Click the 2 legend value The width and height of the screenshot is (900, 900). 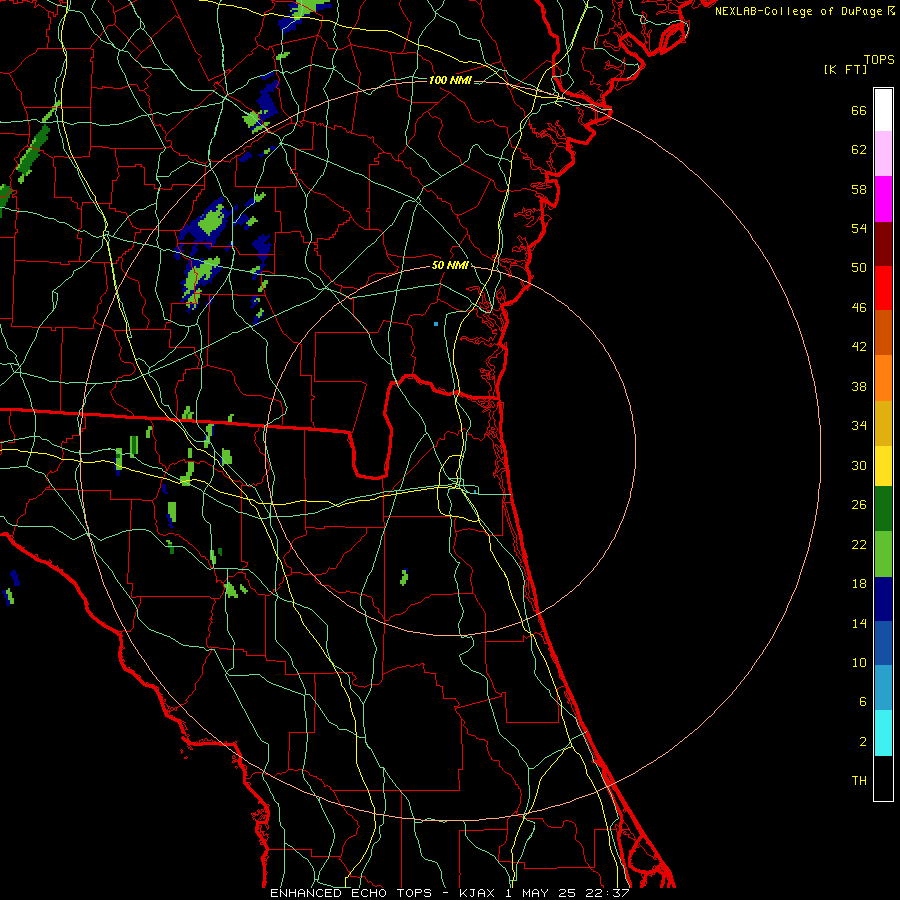[x=863, y=742]
